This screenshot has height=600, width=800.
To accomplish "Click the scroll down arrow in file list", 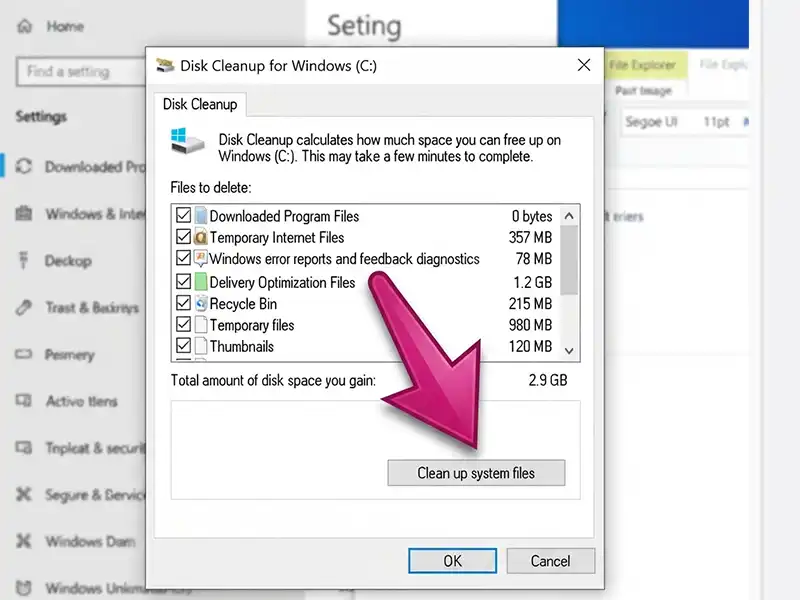I will point(569,351).
